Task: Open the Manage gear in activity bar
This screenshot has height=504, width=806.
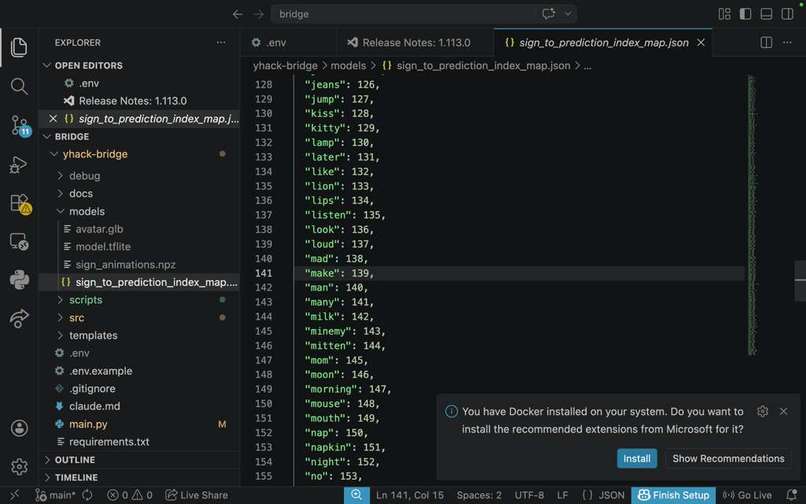Action: click(19, 466)
